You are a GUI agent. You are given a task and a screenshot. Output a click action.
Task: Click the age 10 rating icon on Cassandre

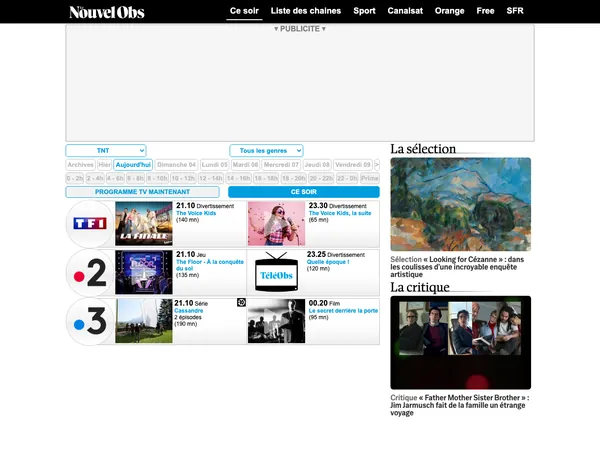241,303
